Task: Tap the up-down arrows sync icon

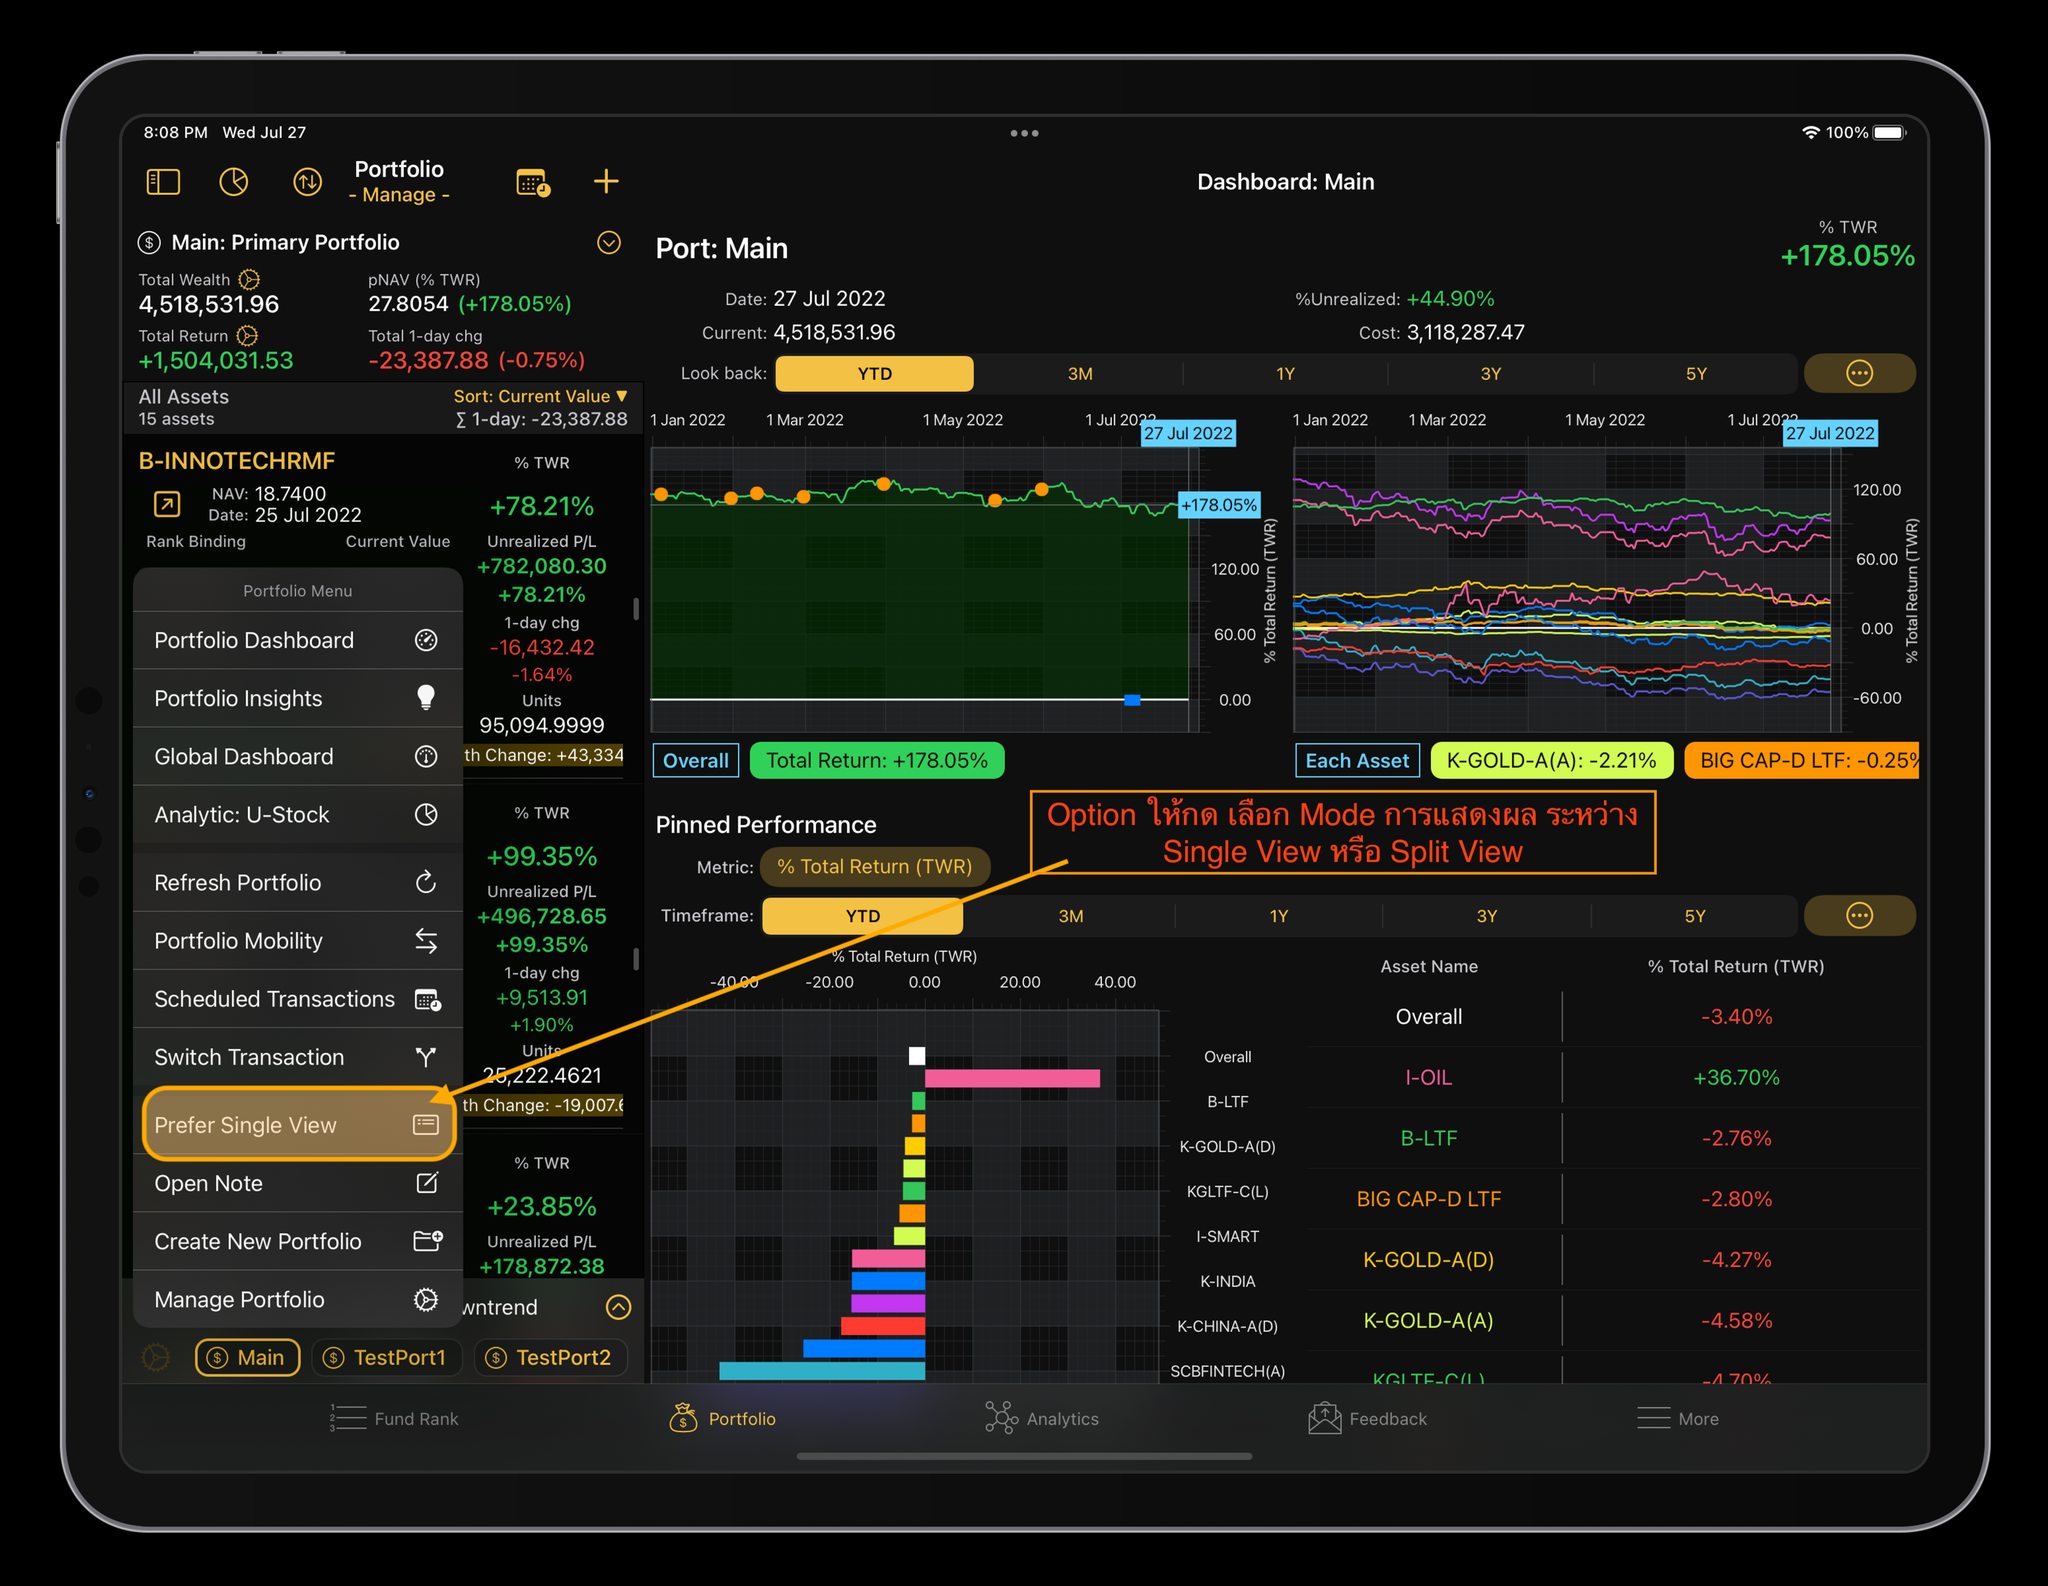Action: (x=307, y=181)
